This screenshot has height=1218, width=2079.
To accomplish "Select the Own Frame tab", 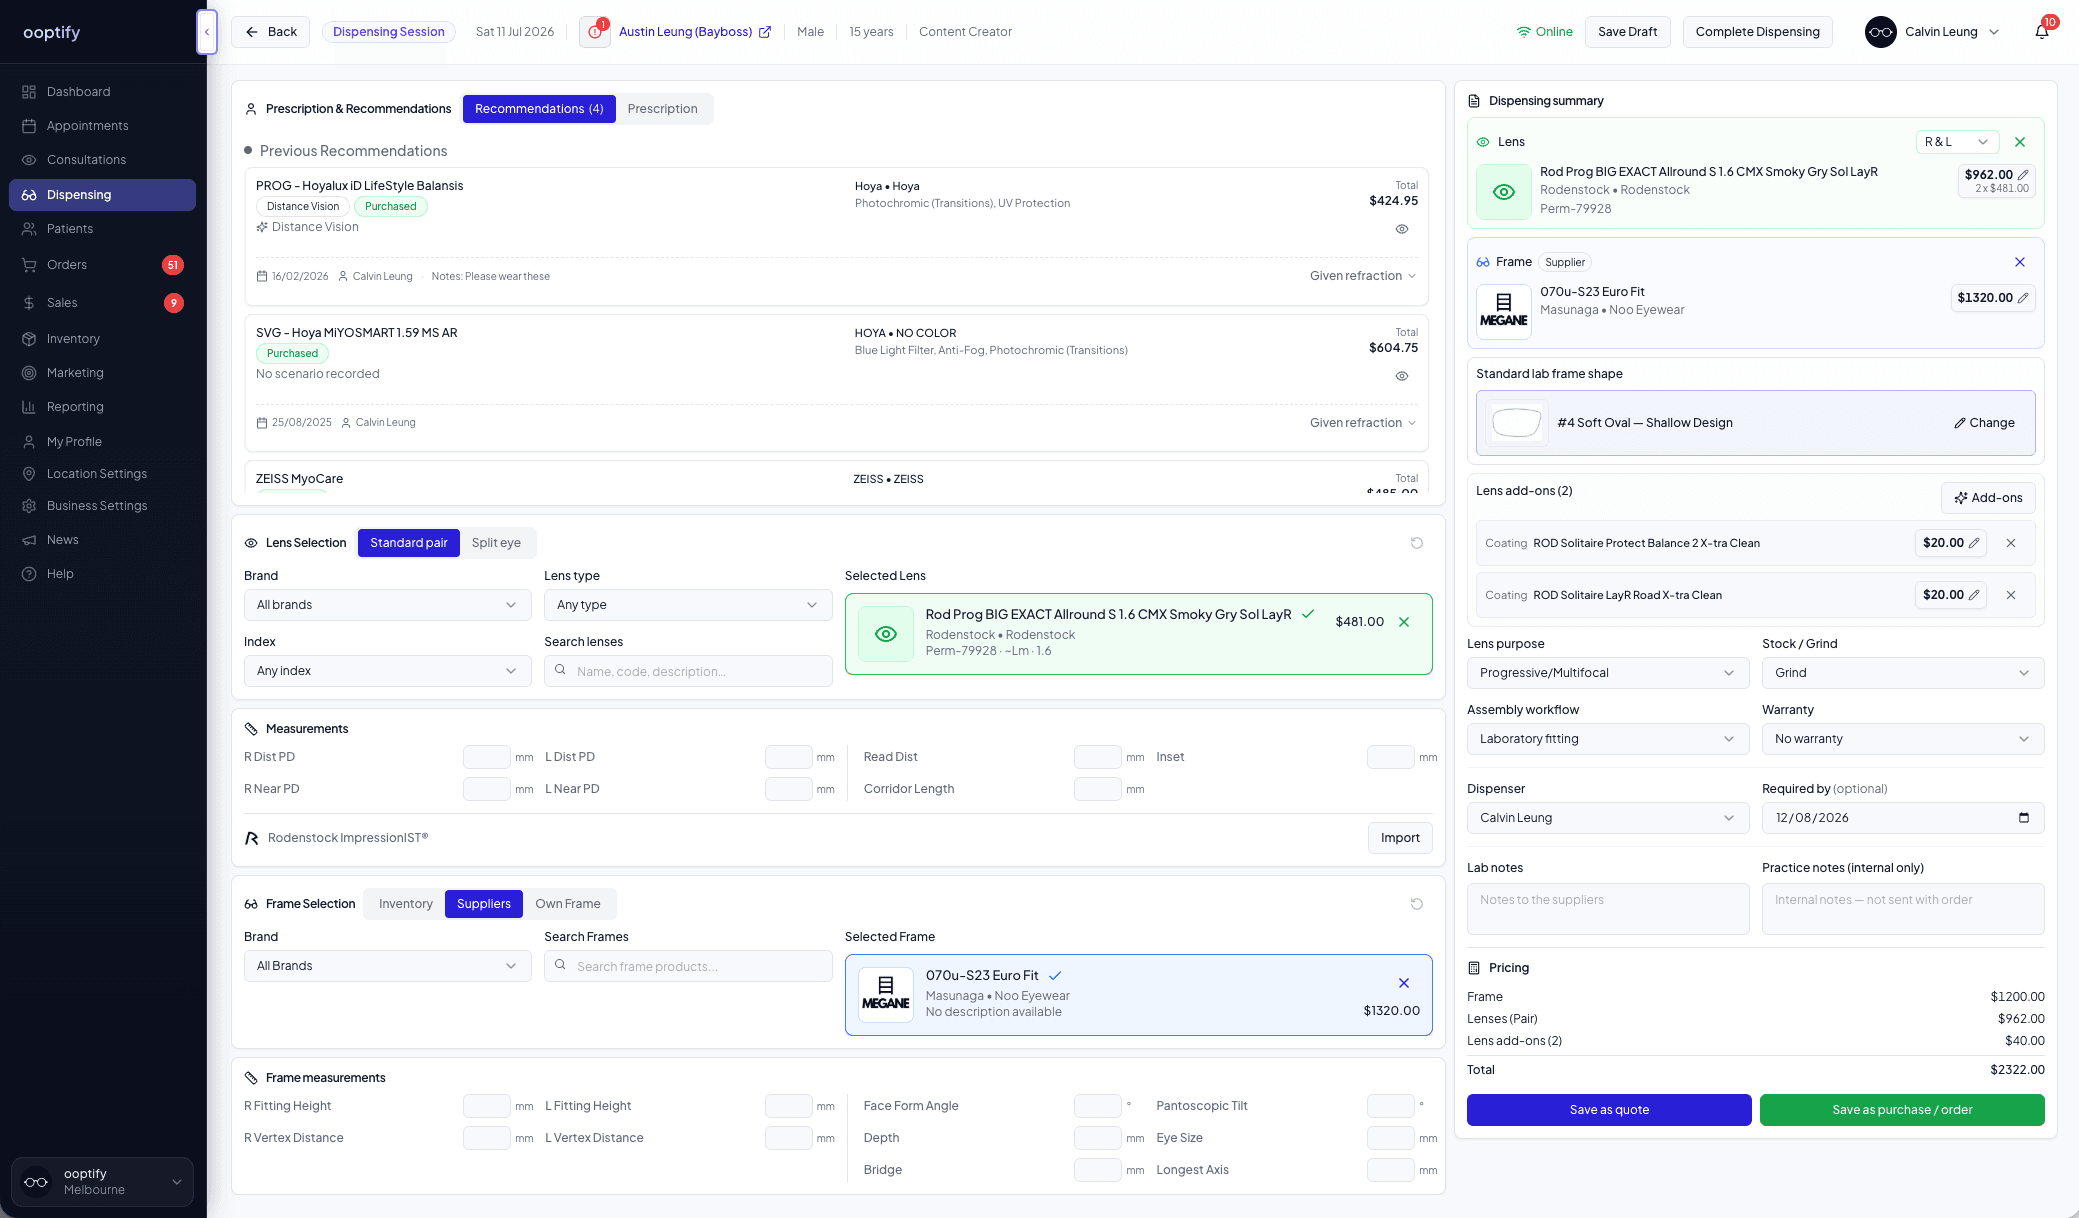I will 568,904.
